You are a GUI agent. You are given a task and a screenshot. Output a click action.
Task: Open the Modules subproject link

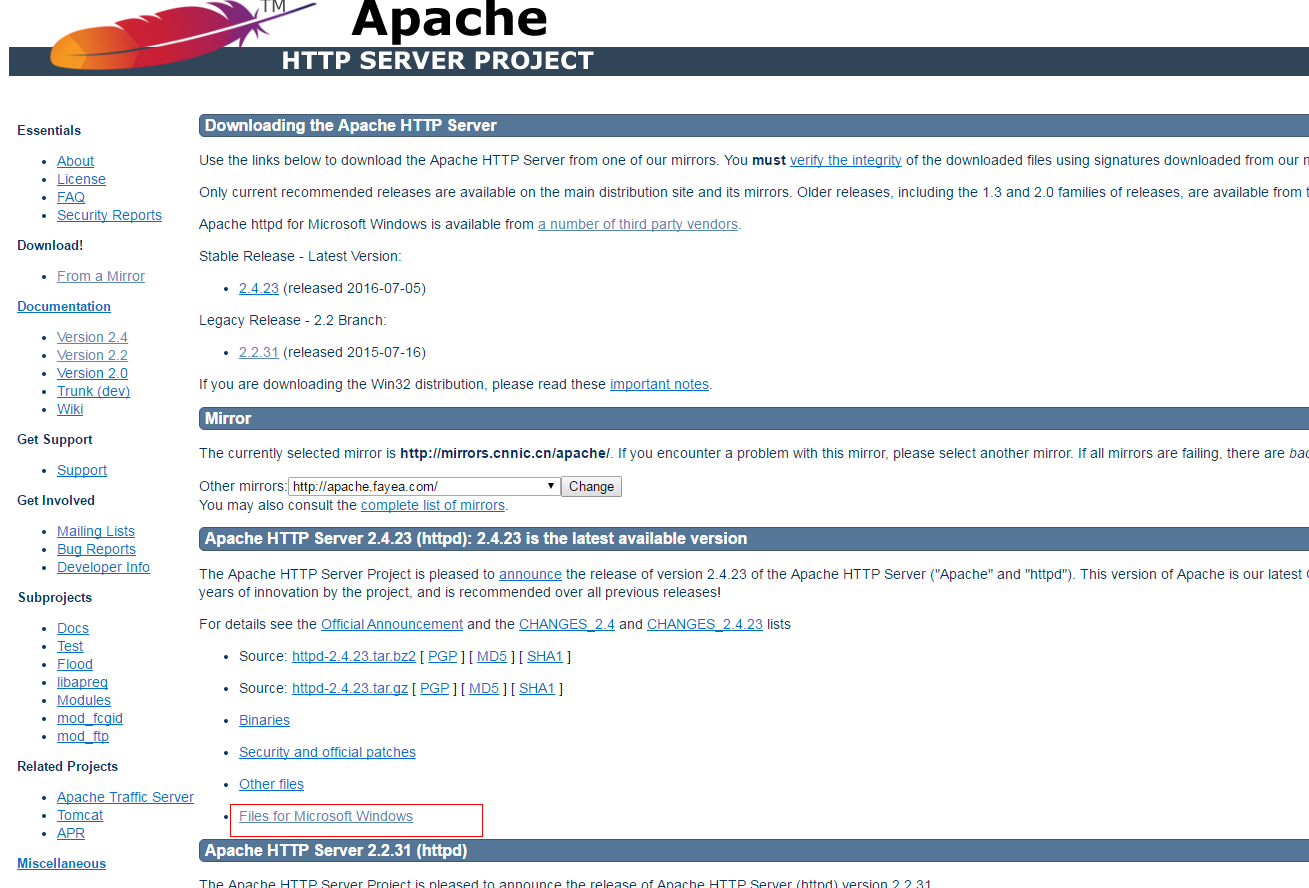tap(84, 700)
